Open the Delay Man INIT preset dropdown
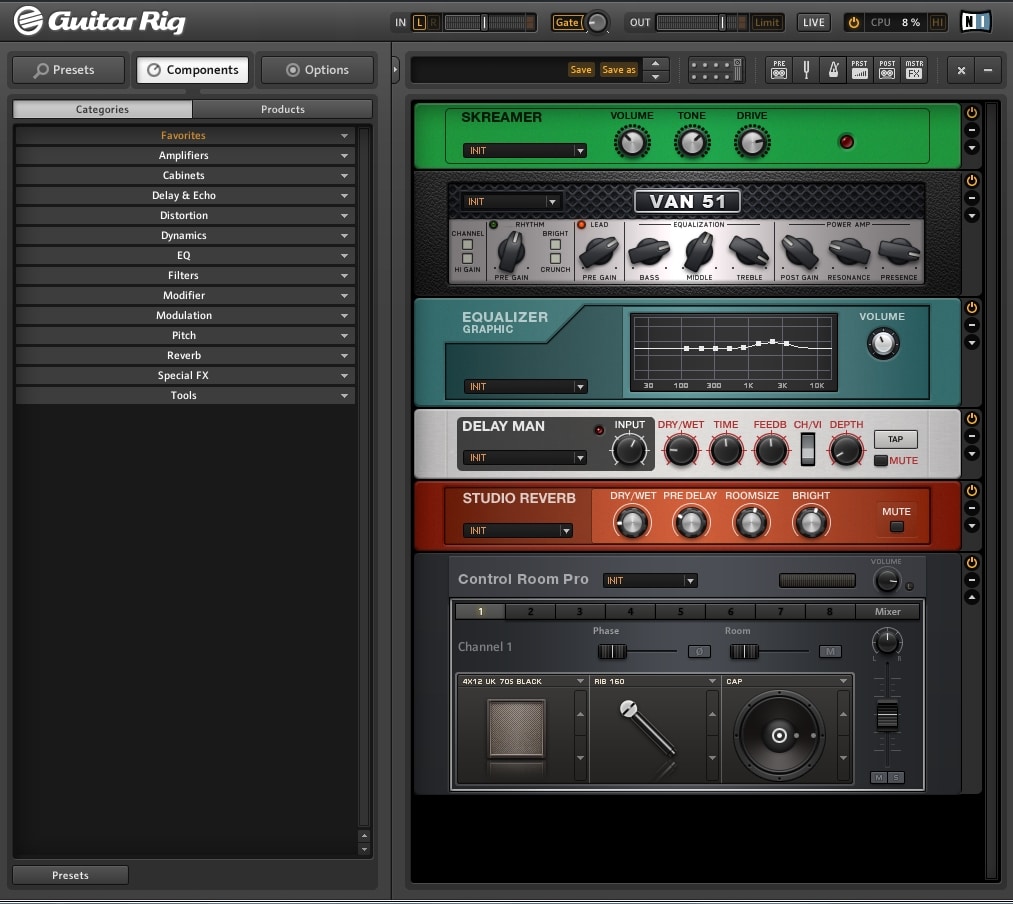The width and height of the screenshot is (1013, 904). point(525,457)
